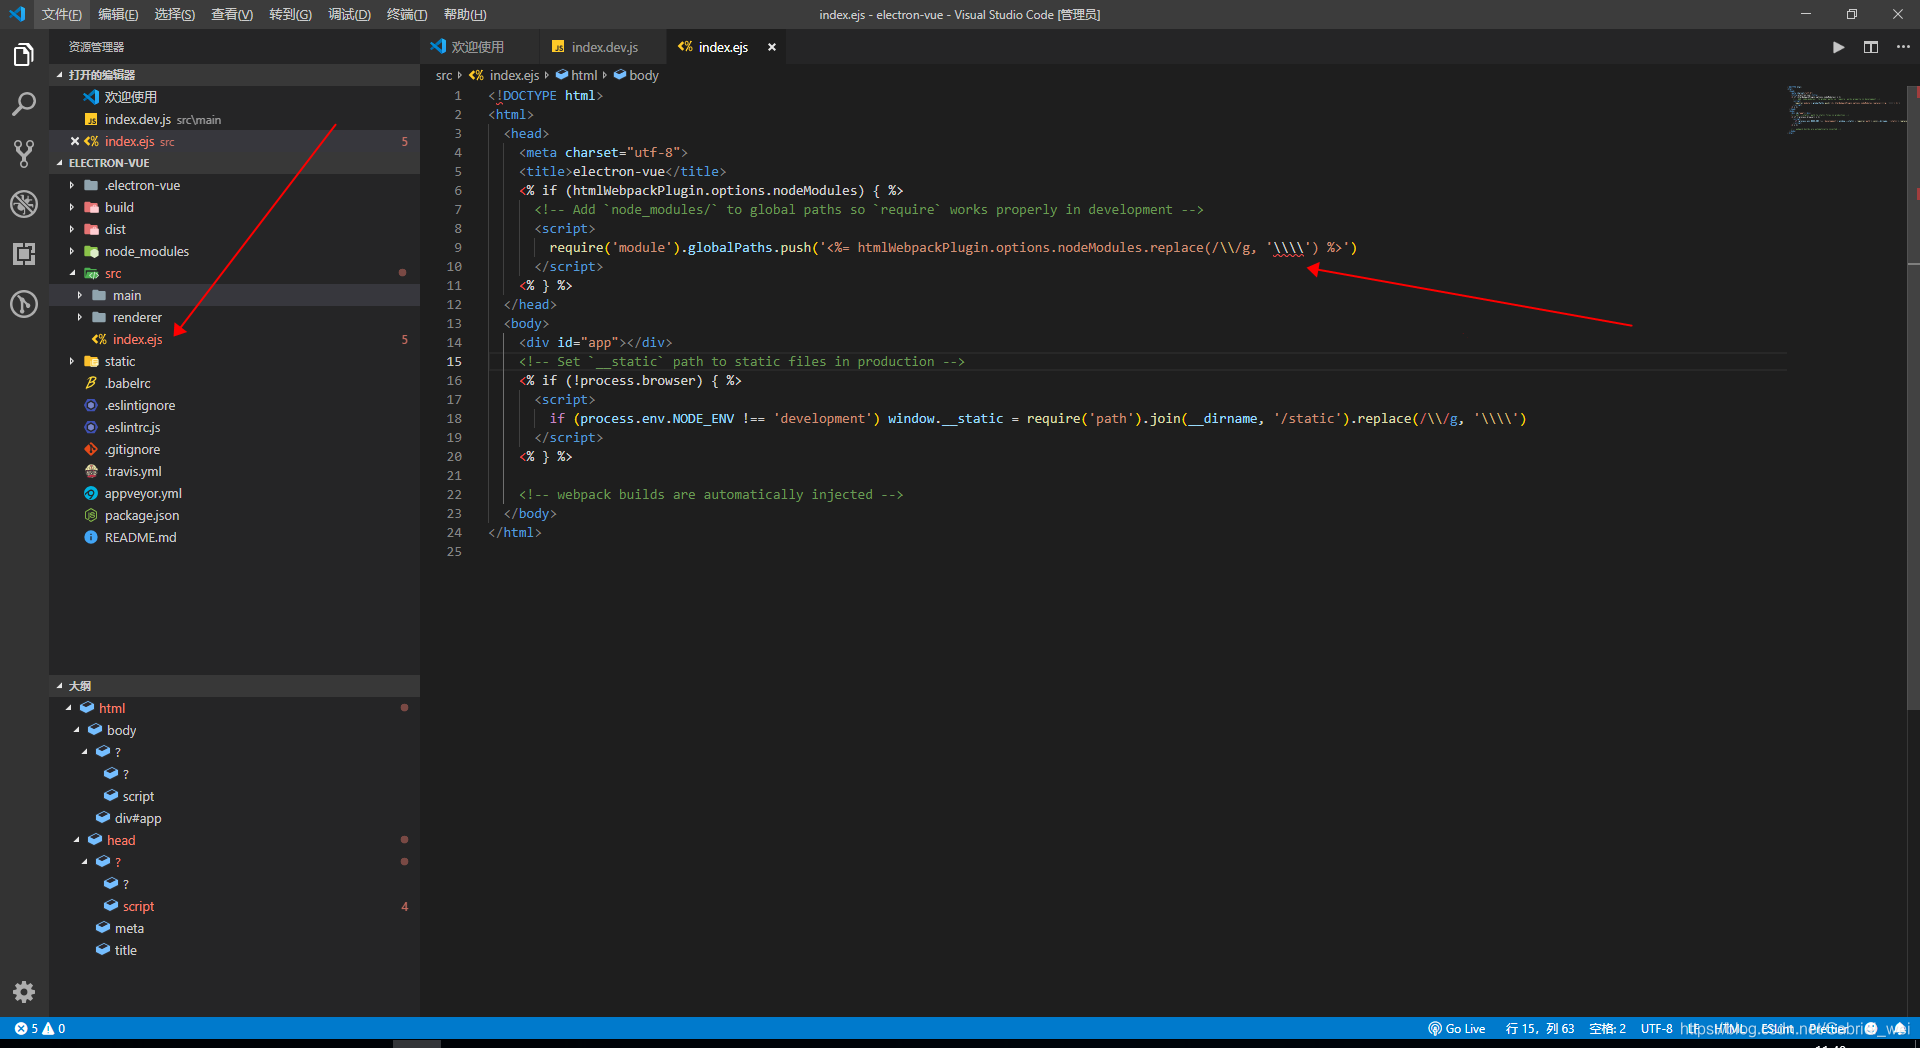Open the 查看(V) menu
Screen dimensions: 1920x1048
[x=232, y=14]
